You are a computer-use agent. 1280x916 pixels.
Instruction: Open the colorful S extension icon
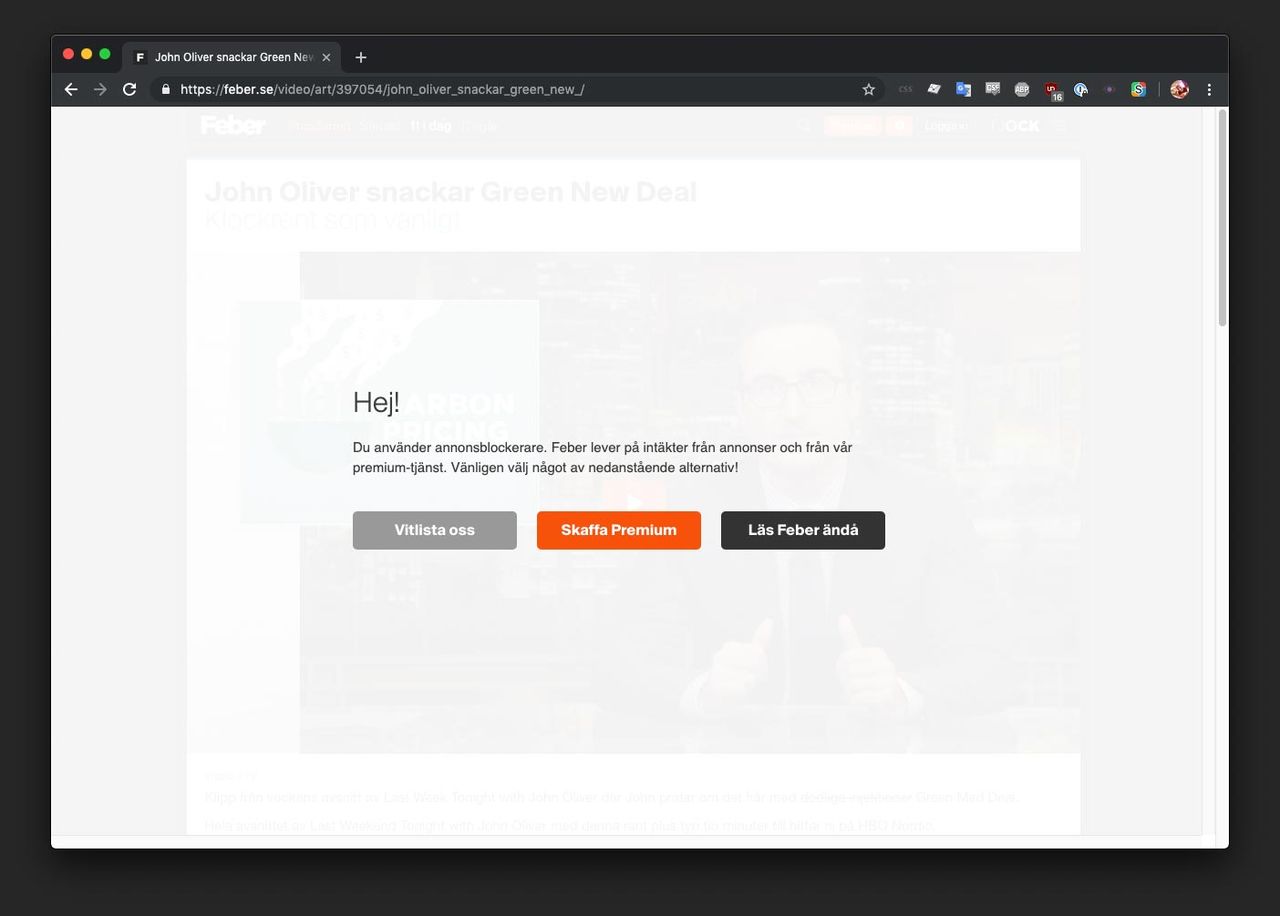1138,89
